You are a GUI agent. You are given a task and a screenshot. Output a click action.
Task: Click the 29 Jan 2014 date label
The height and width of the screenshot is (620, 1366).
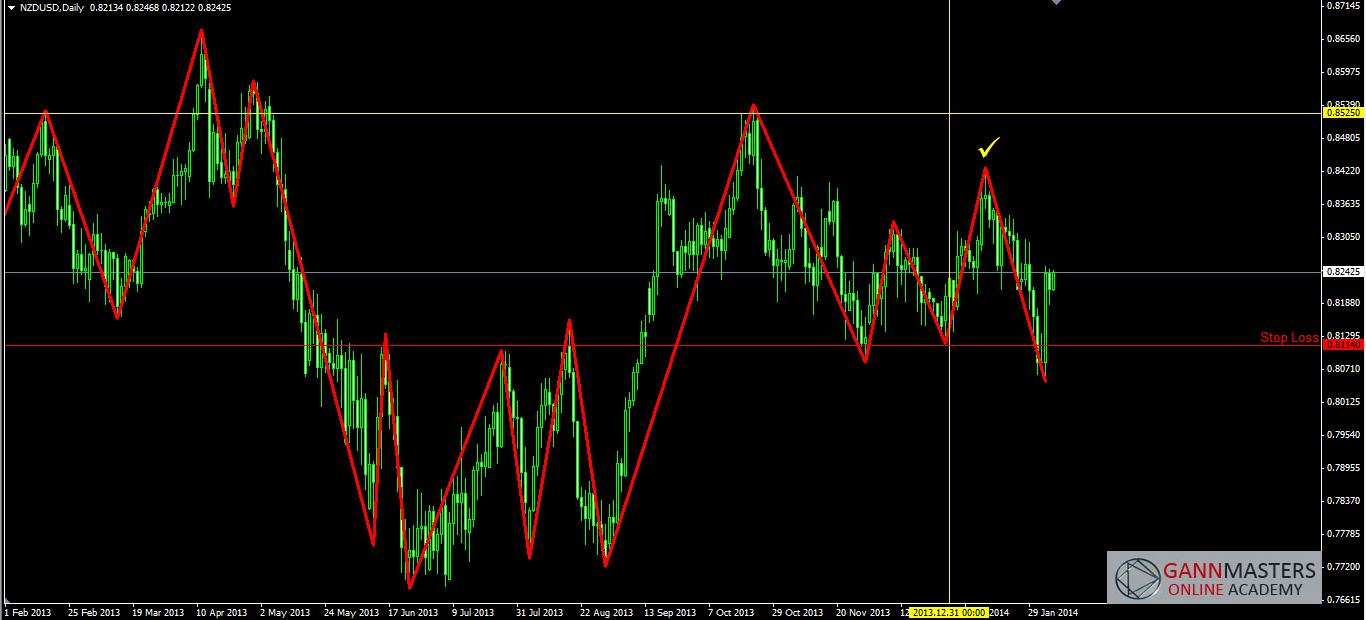click(1053, 612)
